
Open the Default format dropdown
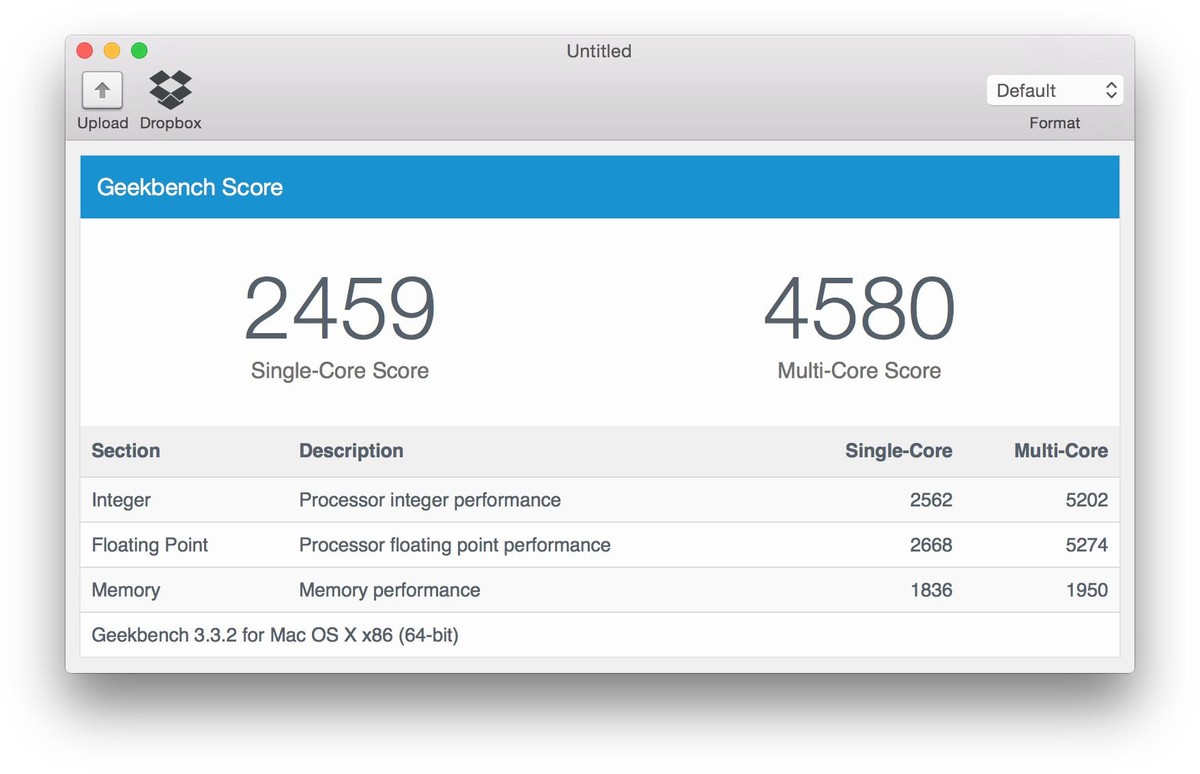1055,90
